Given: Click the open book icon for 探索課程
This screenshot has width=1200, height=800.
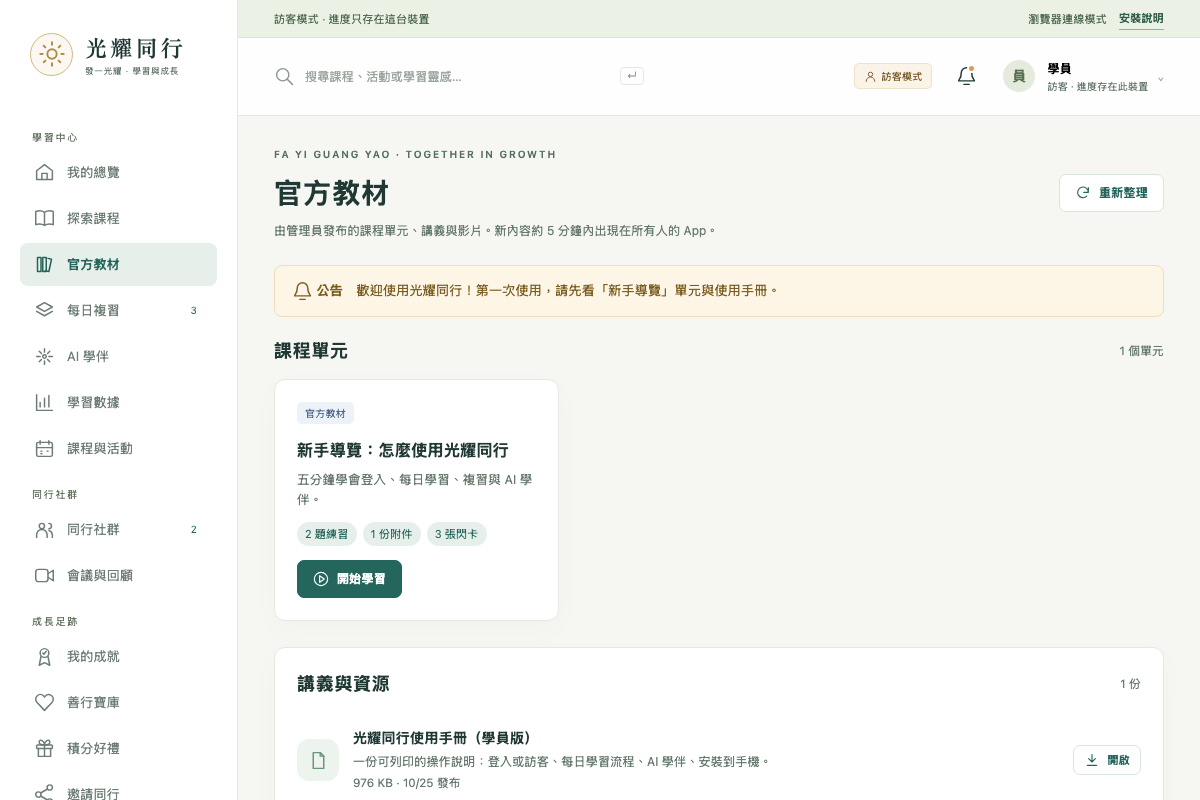Looking at the screenshot, I should point(44,218).
